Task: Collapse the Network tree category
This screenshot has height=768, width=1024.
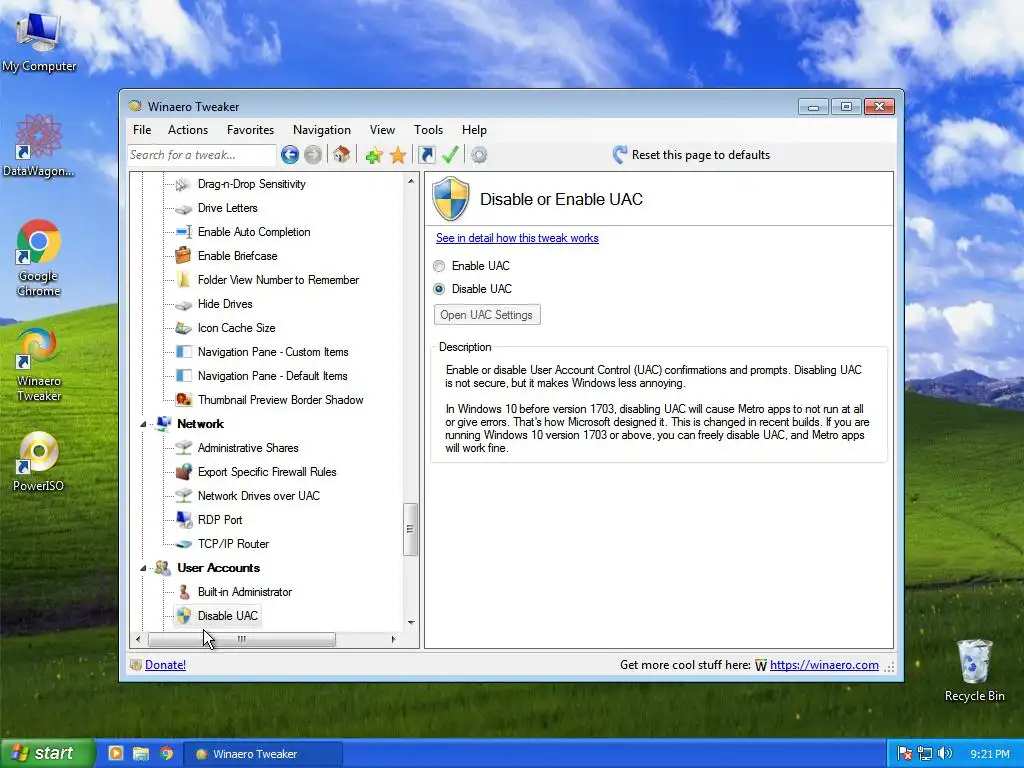Action: (143, 424)
